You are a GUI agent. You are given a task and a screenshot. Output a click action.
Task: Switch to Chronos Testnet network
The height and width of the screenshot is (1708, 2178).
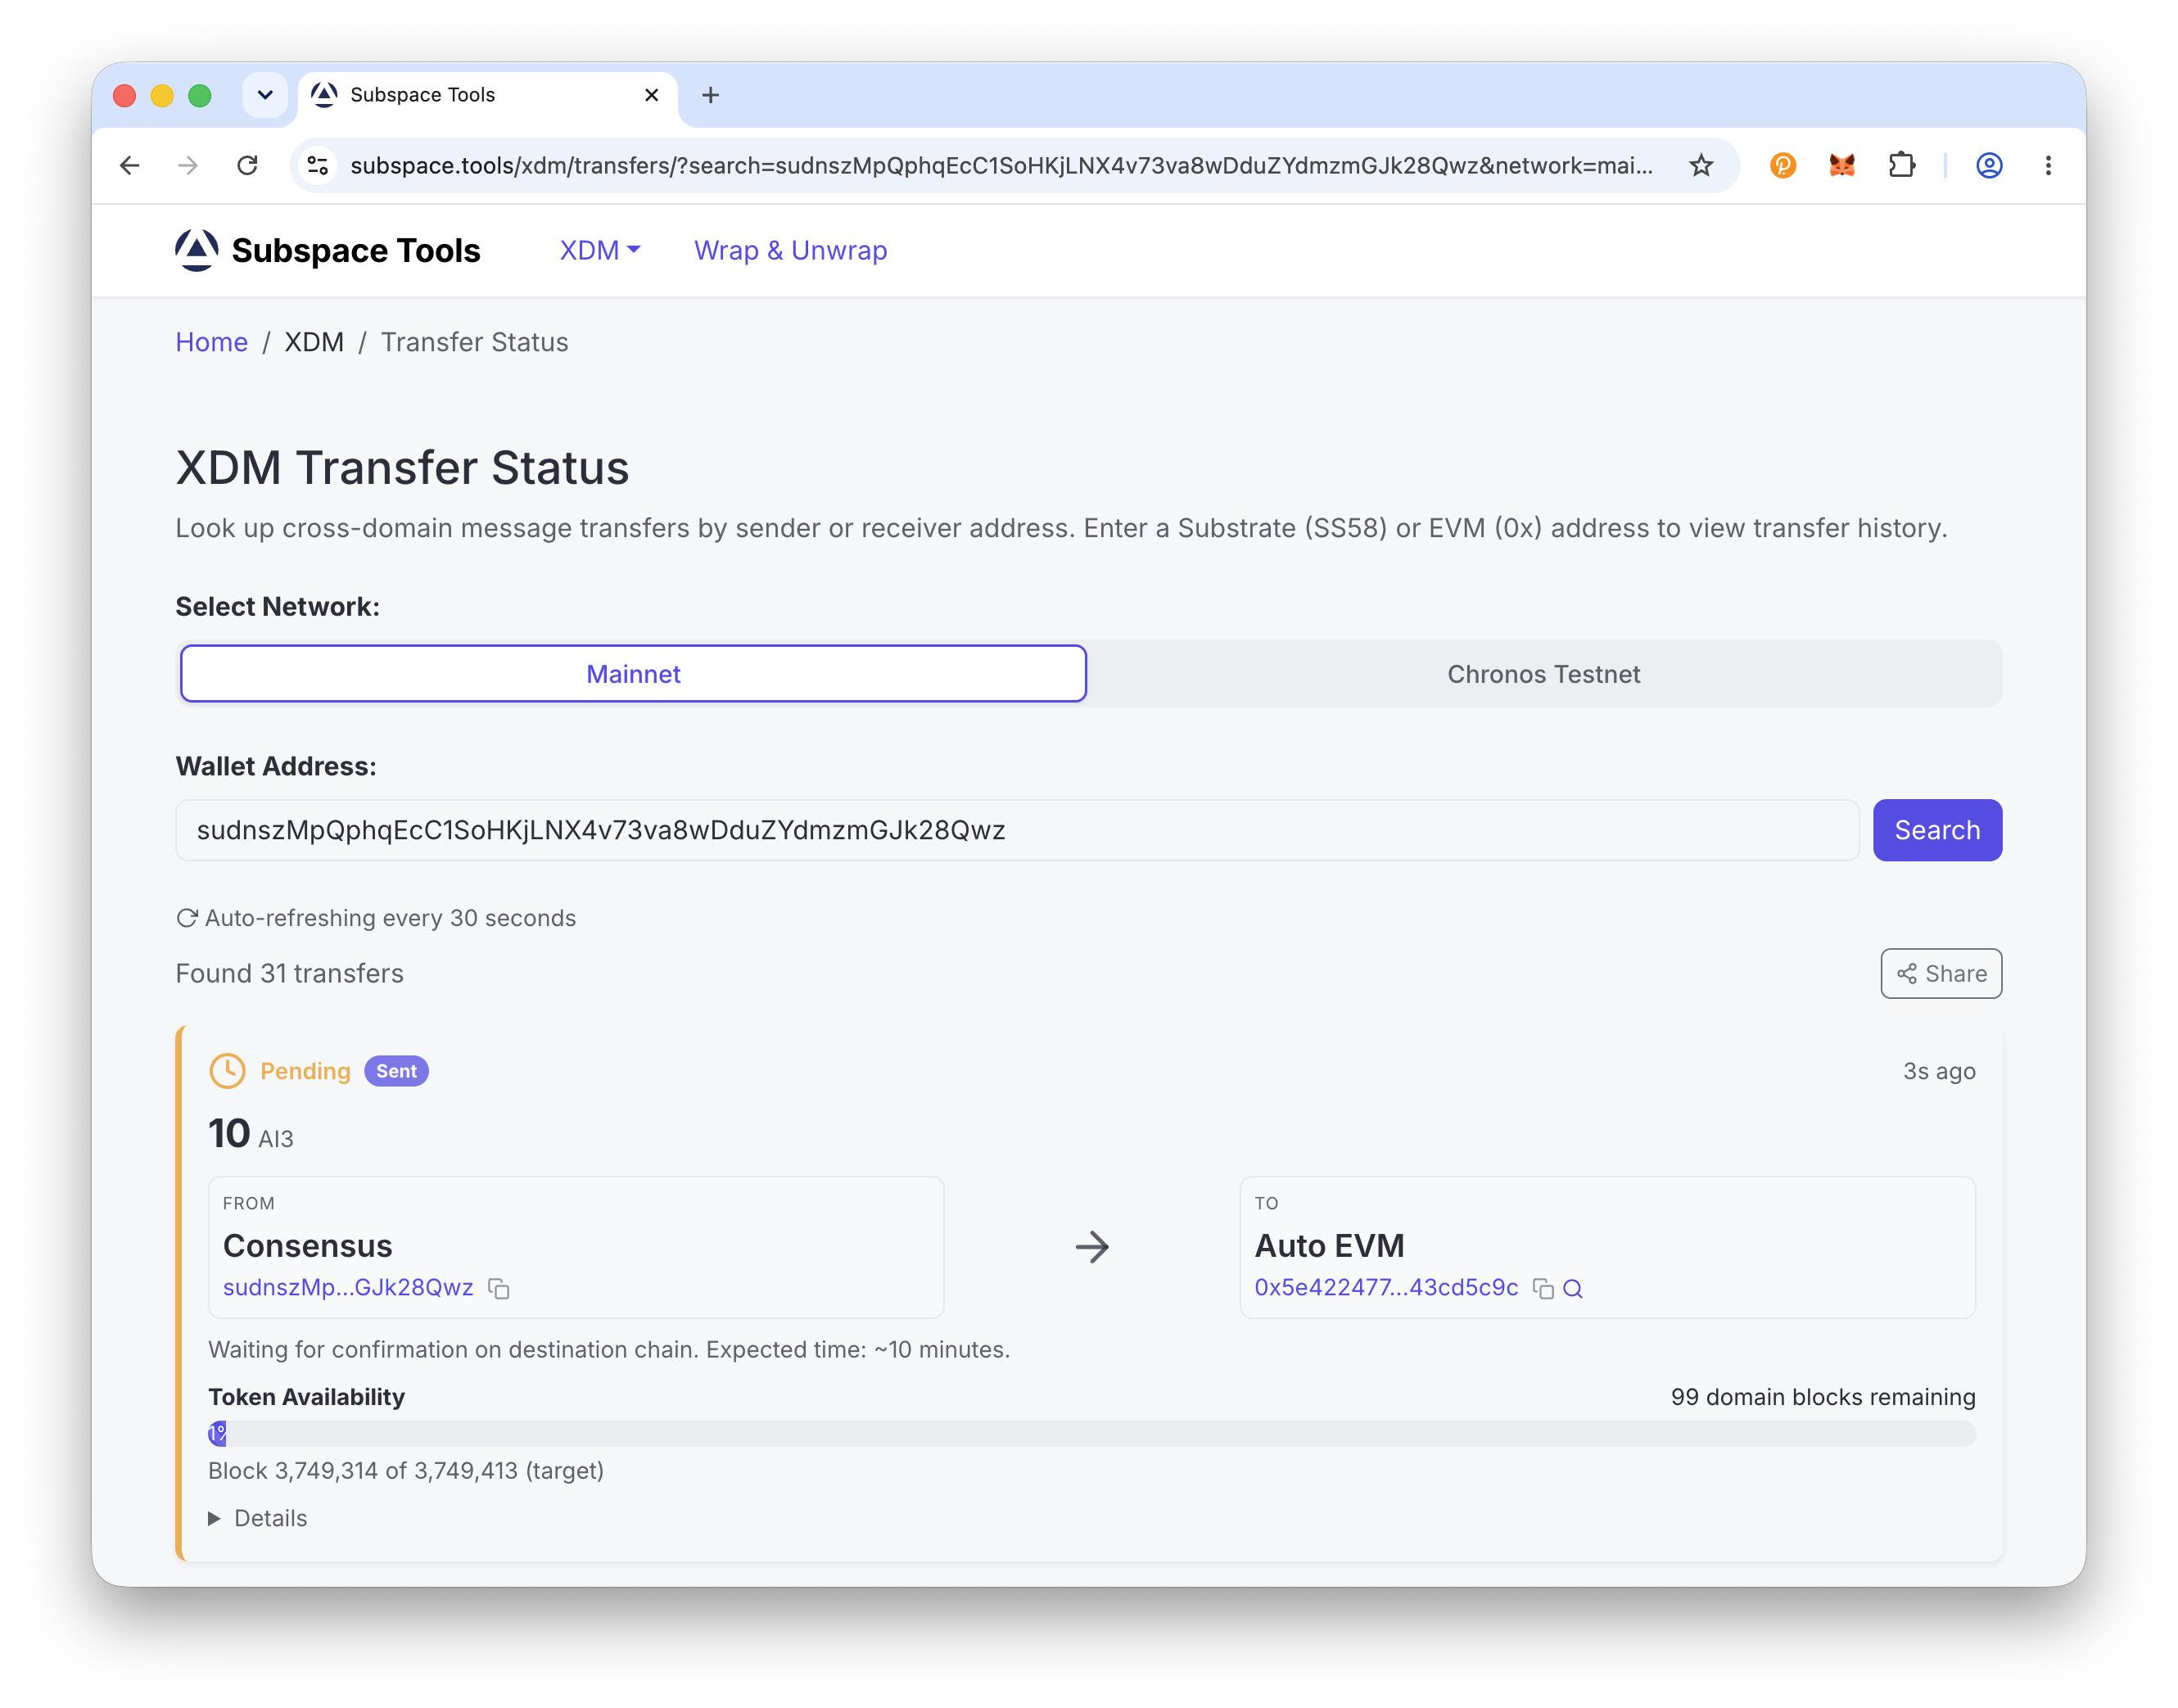(1543, 674)
